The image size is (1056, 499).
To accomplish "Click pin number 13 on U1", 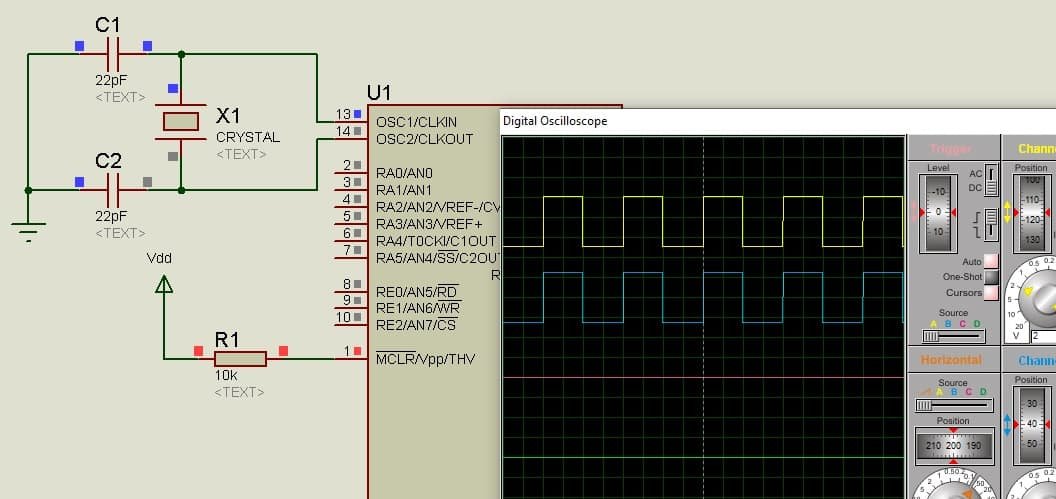I will (343, 114).
